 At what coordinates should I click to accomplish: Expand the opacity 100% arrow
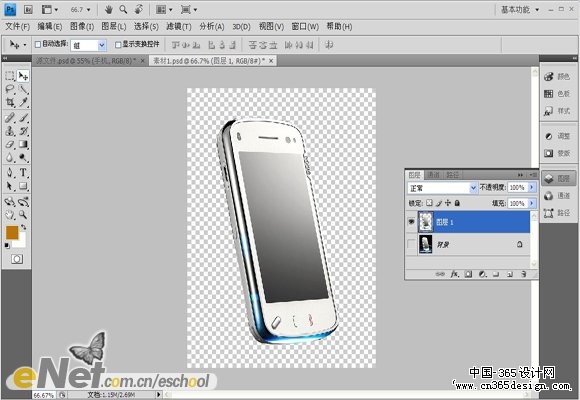[x=532, y=187]
